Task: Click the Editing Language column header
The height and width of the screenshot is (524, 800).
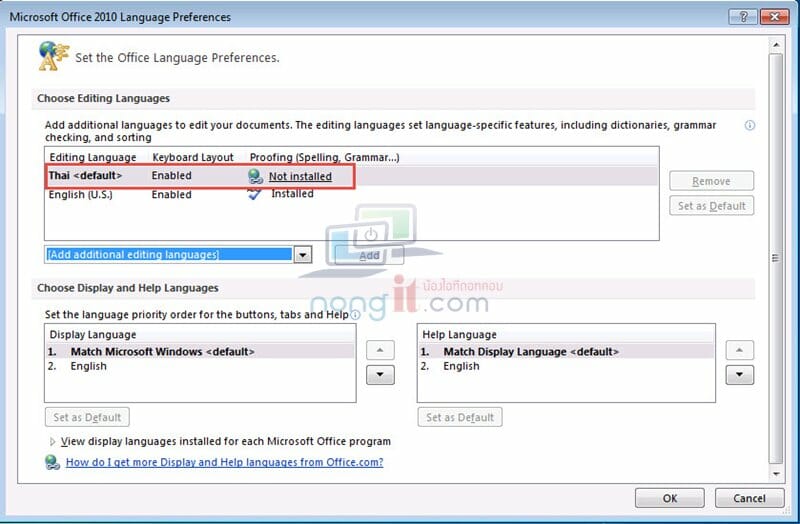Action: coord(93,157)
